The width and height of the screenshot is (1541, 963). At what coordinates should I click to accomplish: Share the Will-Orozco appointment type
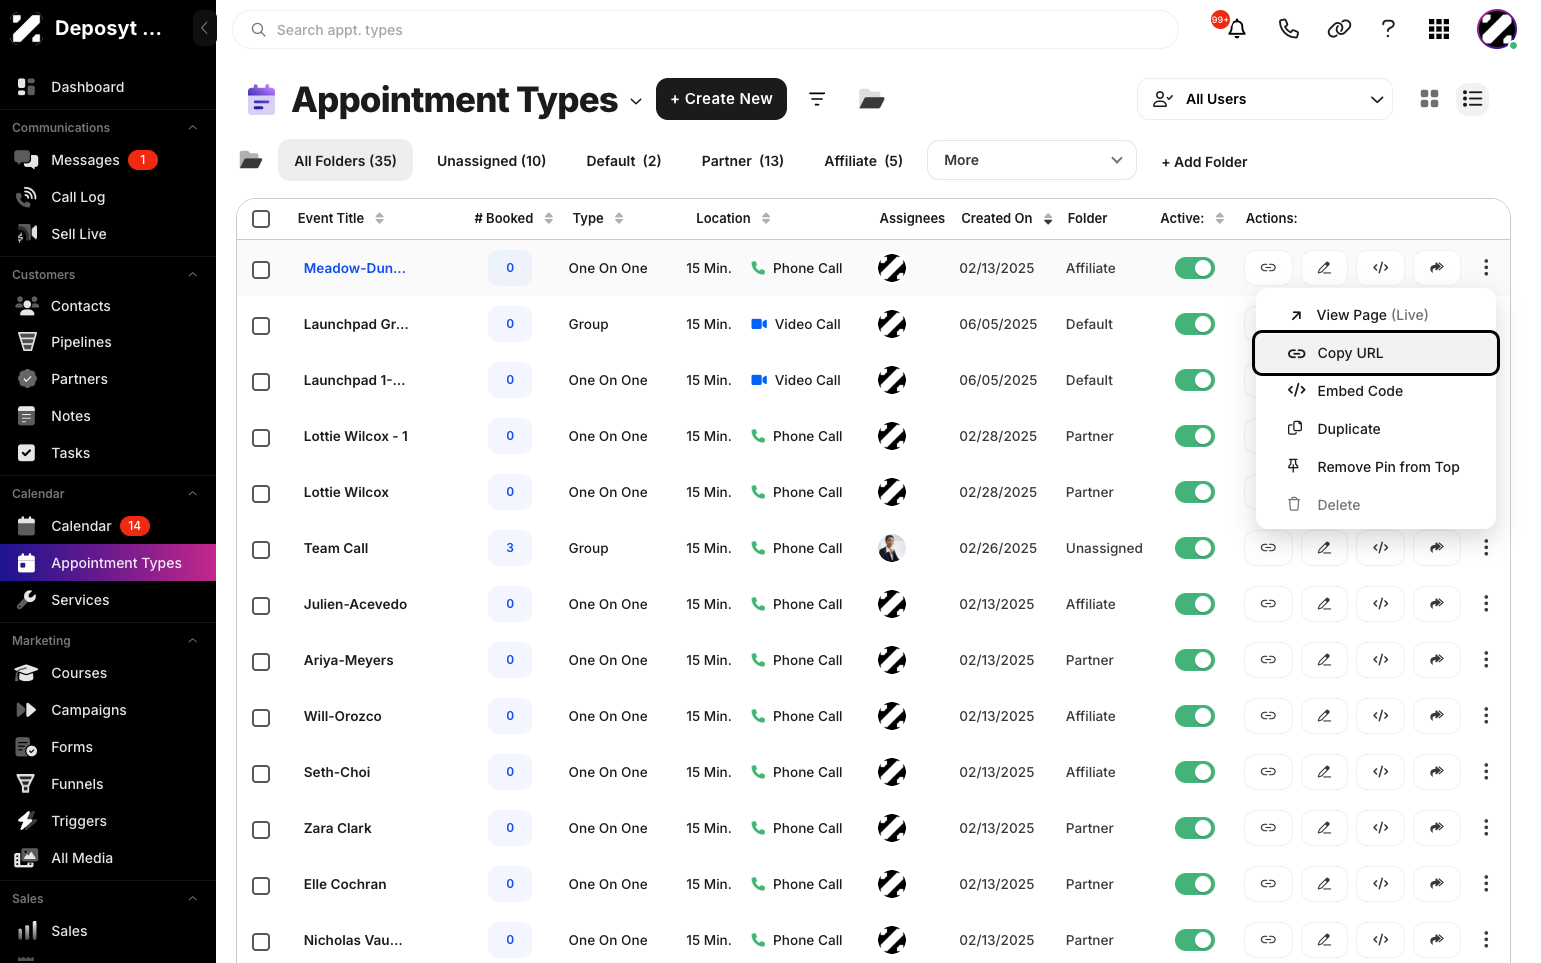pyautogui.click(x=1437, y=716)
